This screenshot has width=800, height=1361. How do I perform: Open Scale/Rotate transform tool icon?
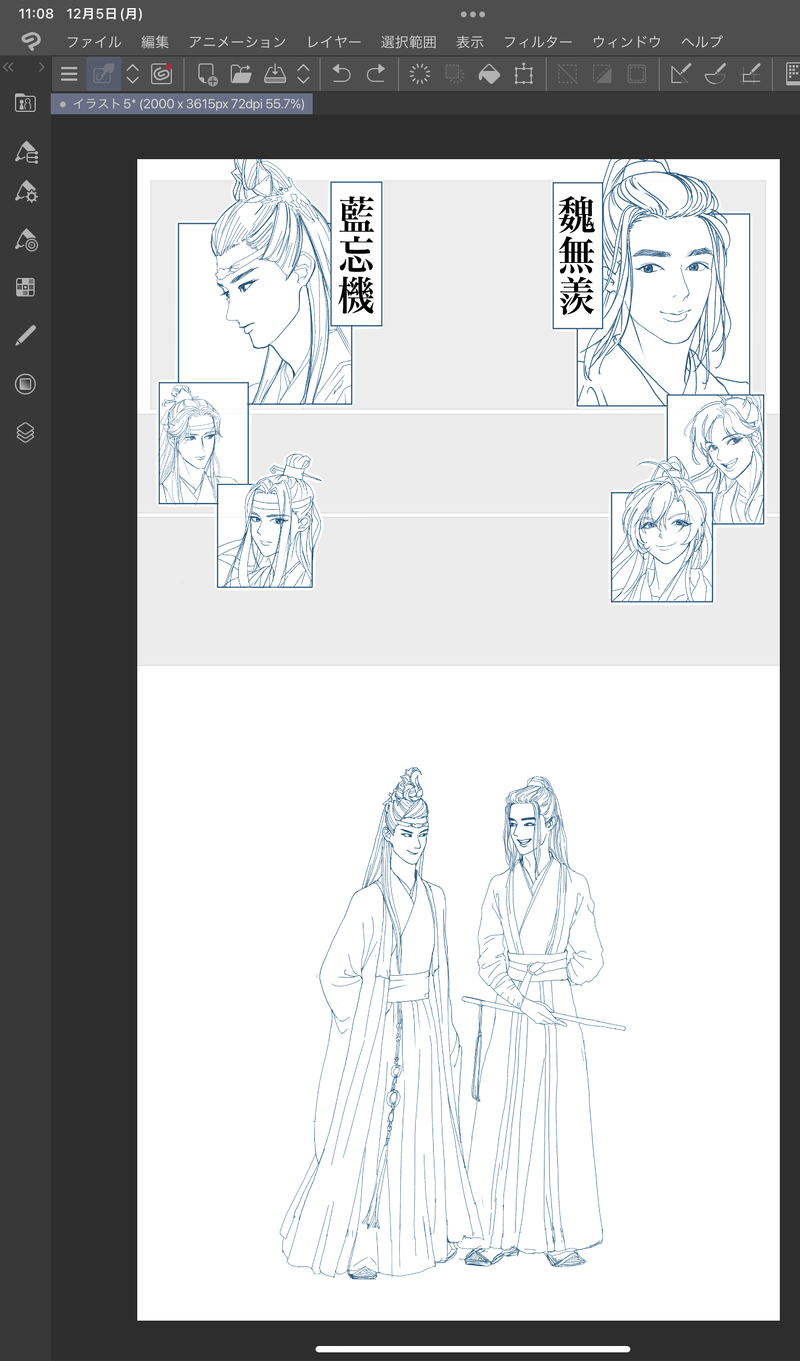(x=523, y=74)
